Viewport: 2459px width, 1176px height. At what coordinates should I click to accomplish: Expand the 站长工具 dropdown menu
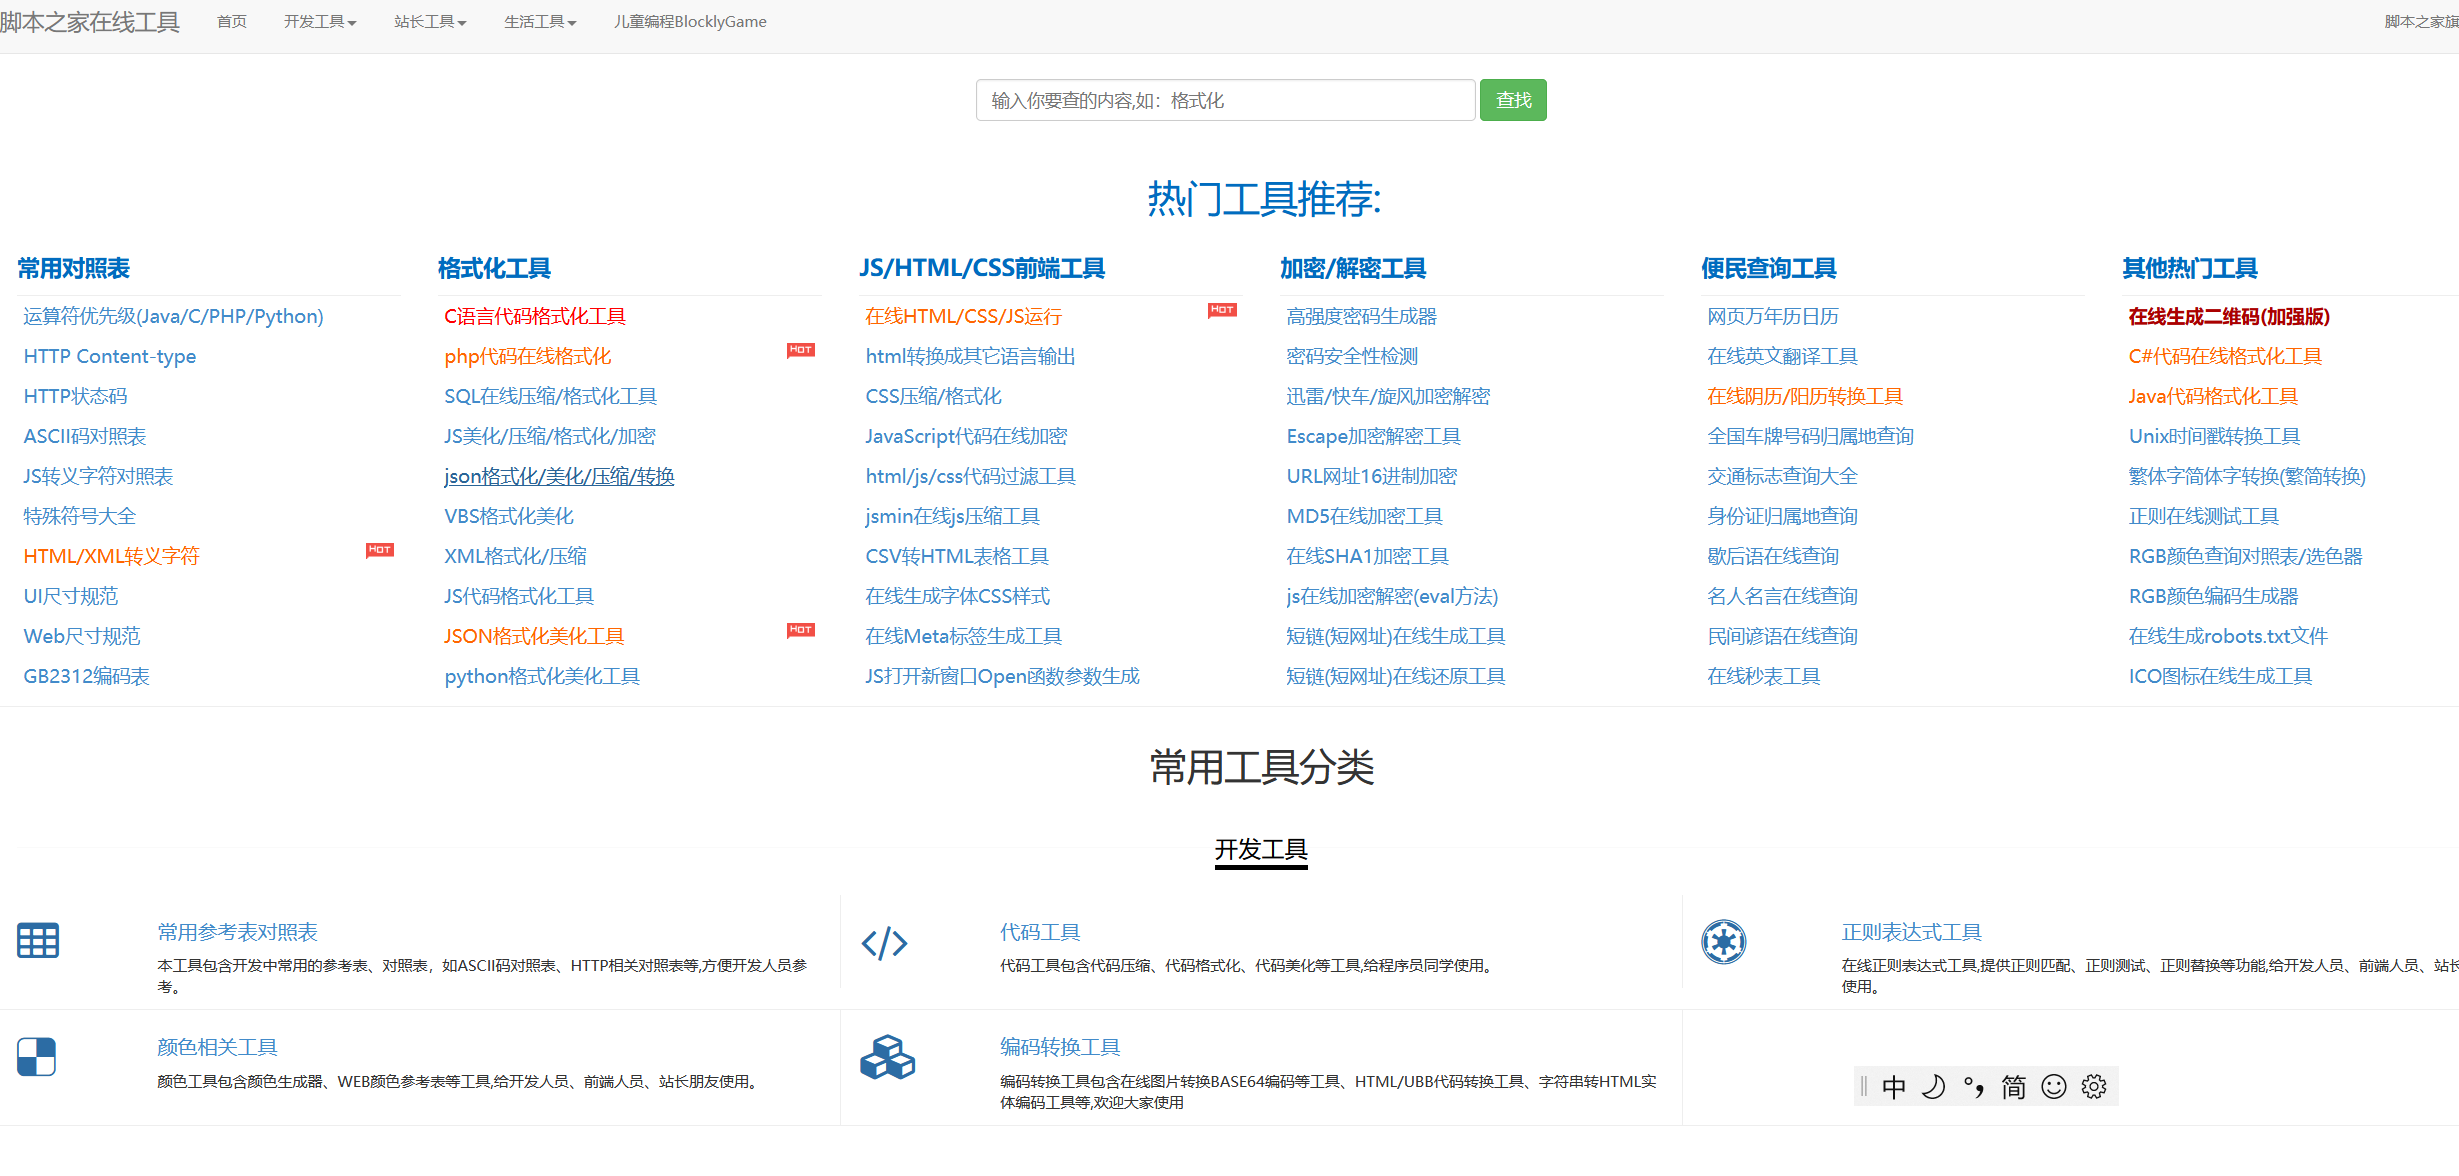(429, 22)
